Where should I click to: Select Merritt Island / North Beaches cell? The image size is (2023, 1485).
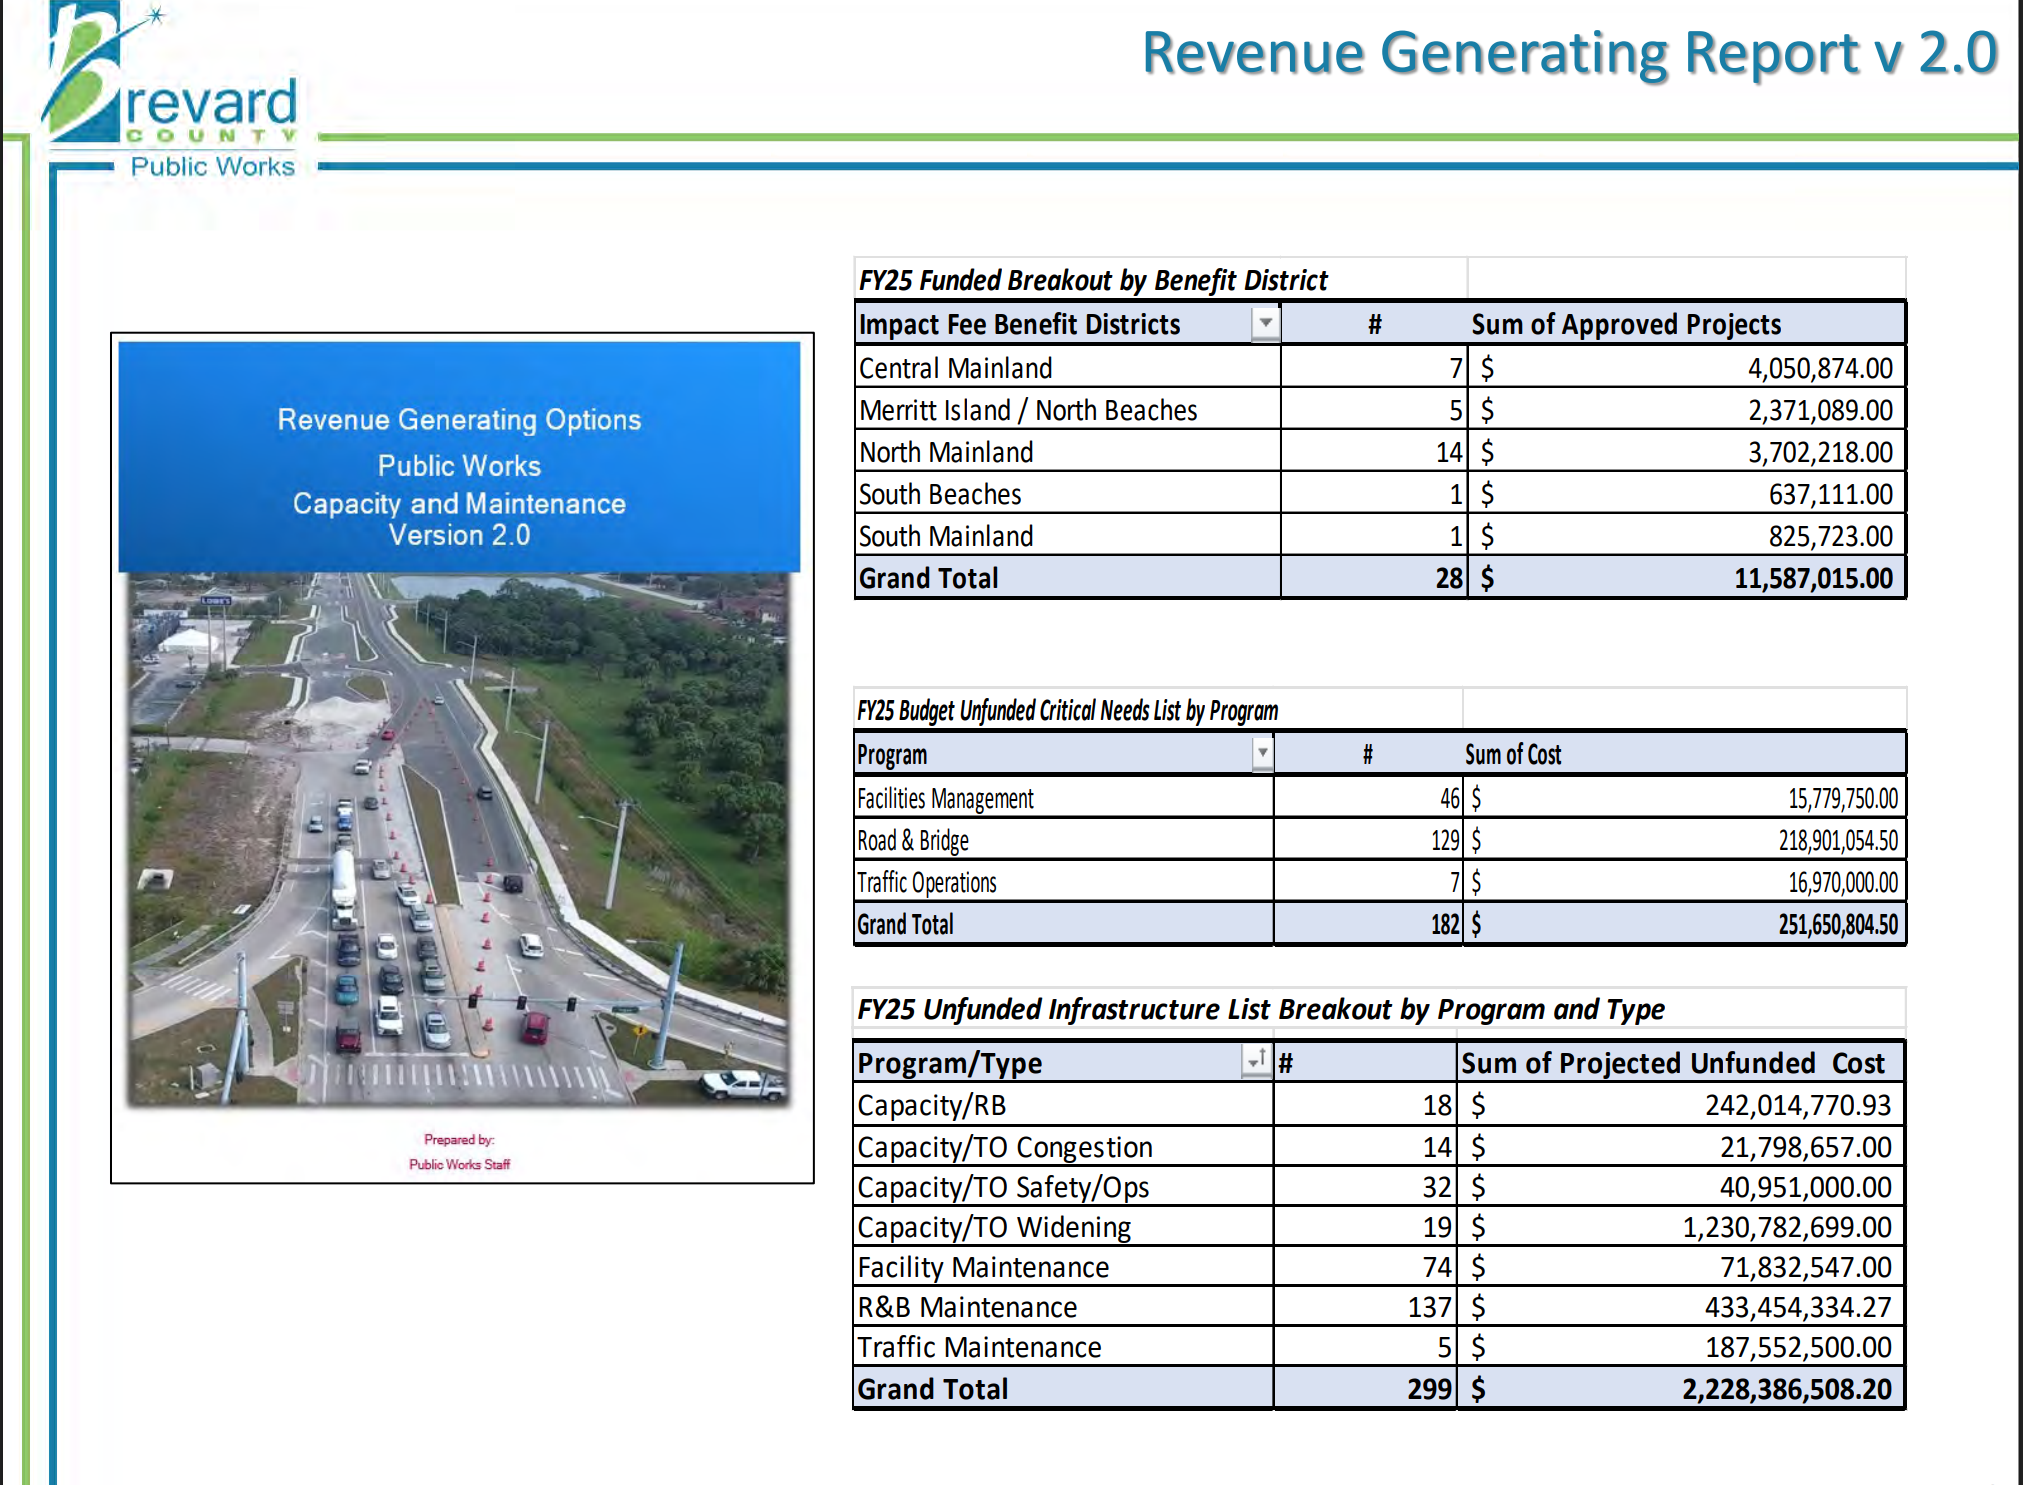click(x=1027, y=410)
